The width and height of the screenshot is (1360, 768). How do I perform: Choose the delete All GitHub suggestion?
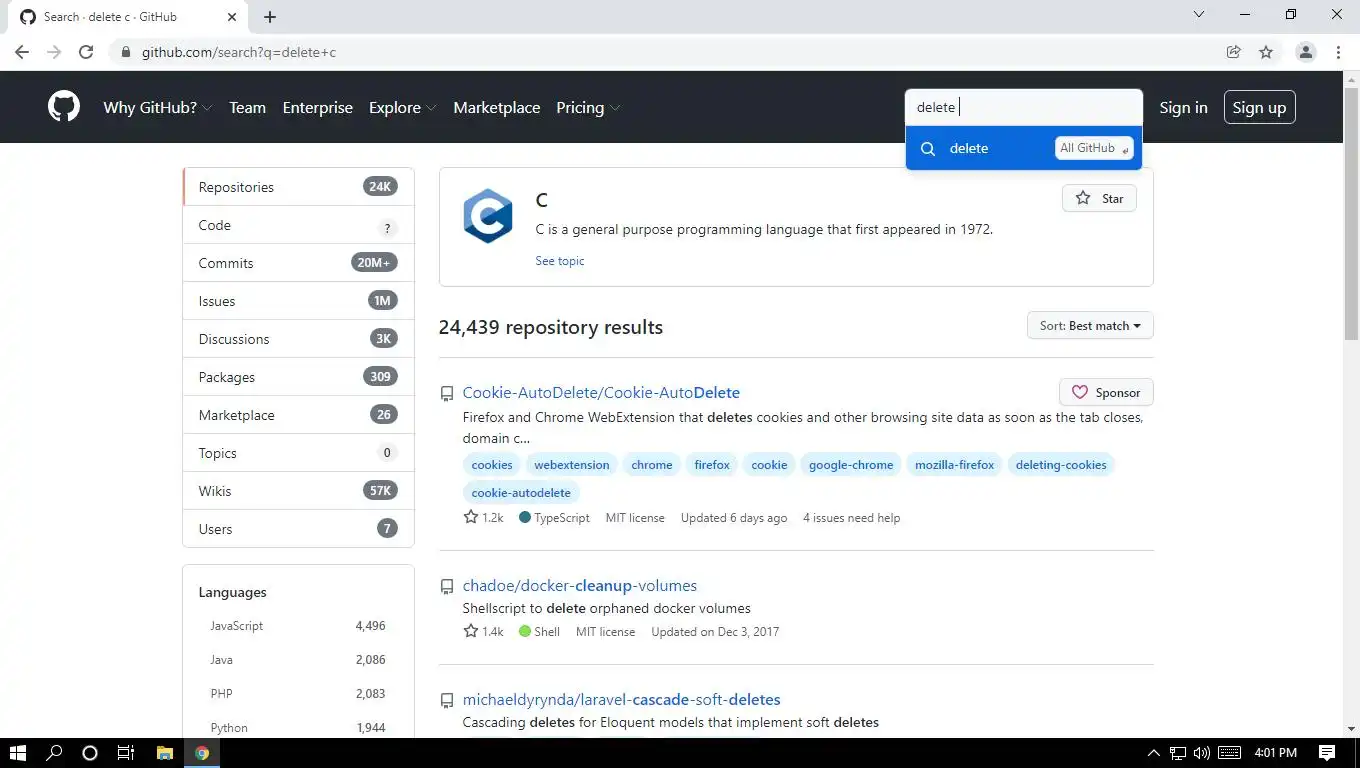pos(1023,148)
